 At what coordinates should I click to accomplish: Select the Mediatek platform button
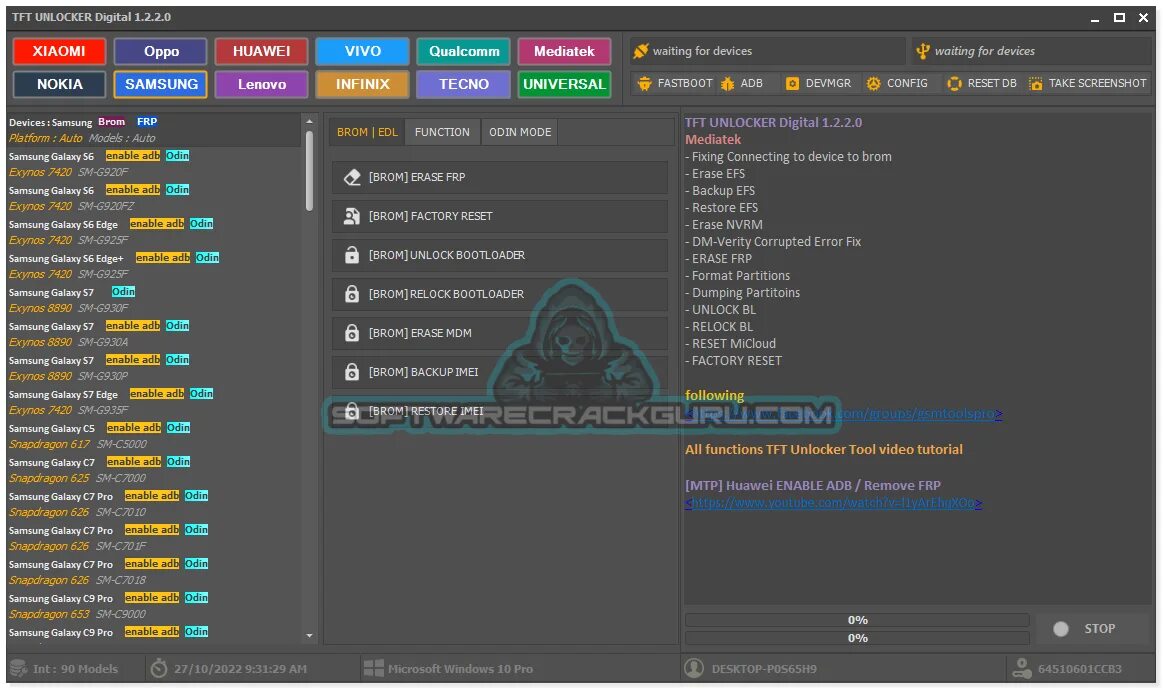(564, 51)
